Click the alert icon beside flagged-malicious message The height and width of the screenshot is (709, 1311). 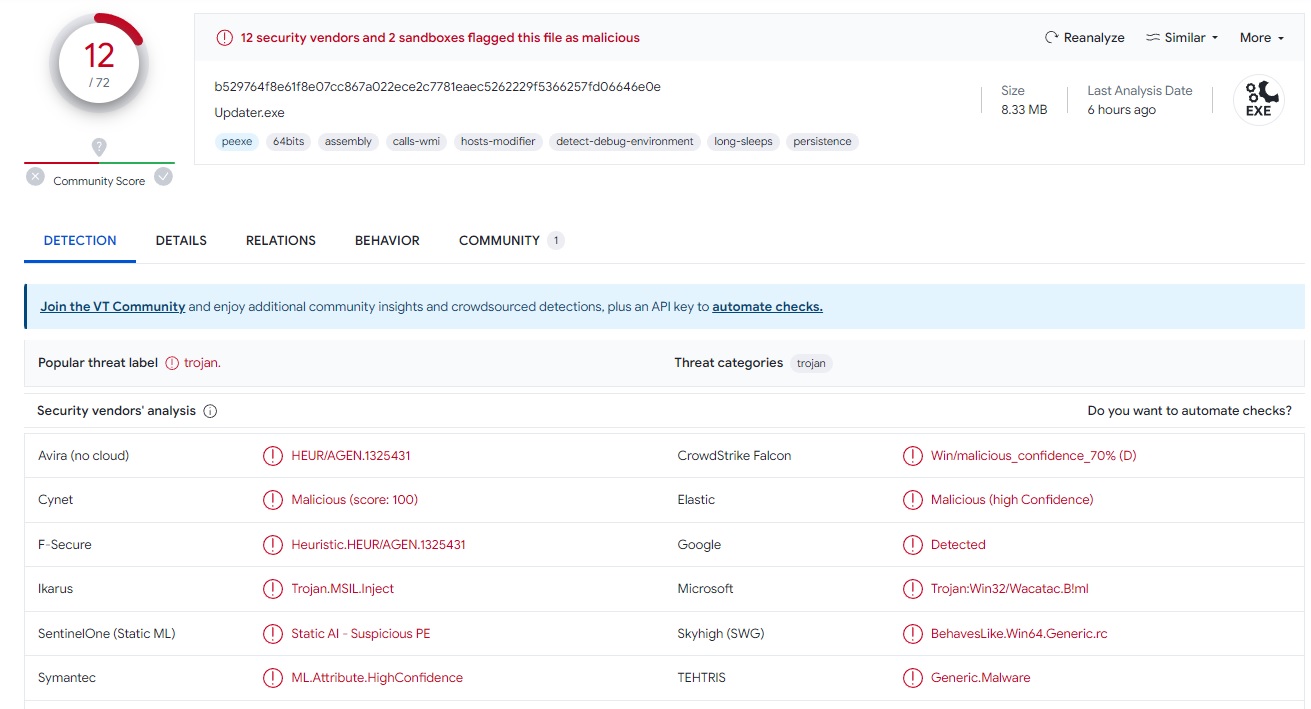click(x=224, y=38)
